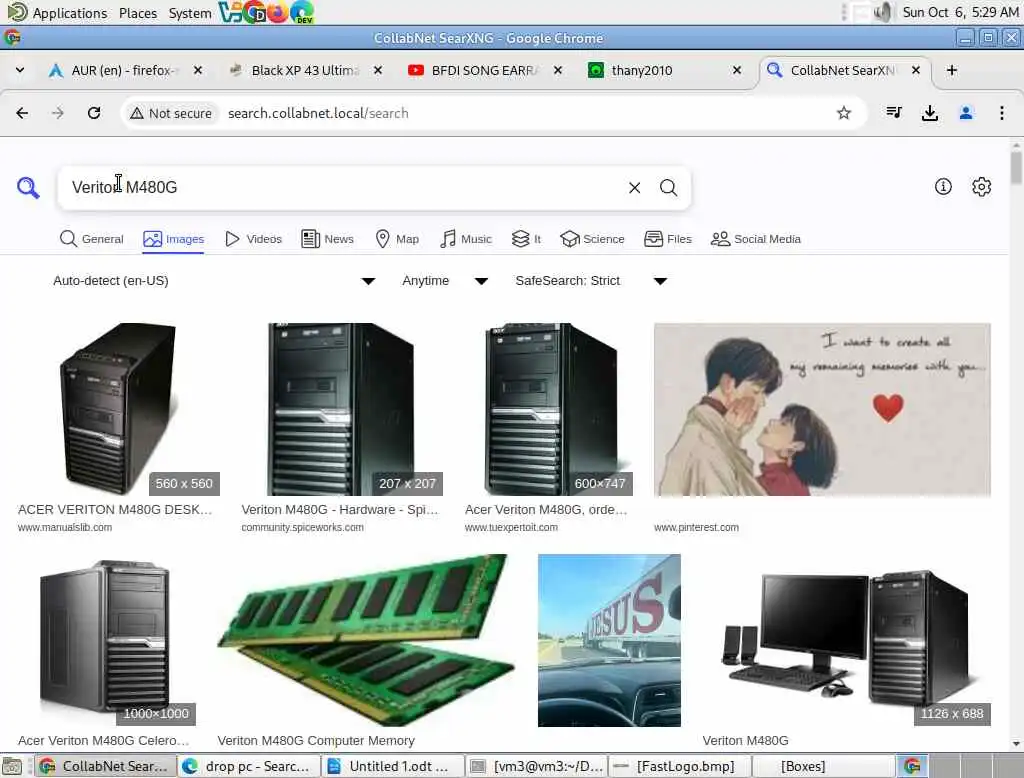Open the truck highway photo thumbnail
1024x778 pixels.
tap(609, 640)
